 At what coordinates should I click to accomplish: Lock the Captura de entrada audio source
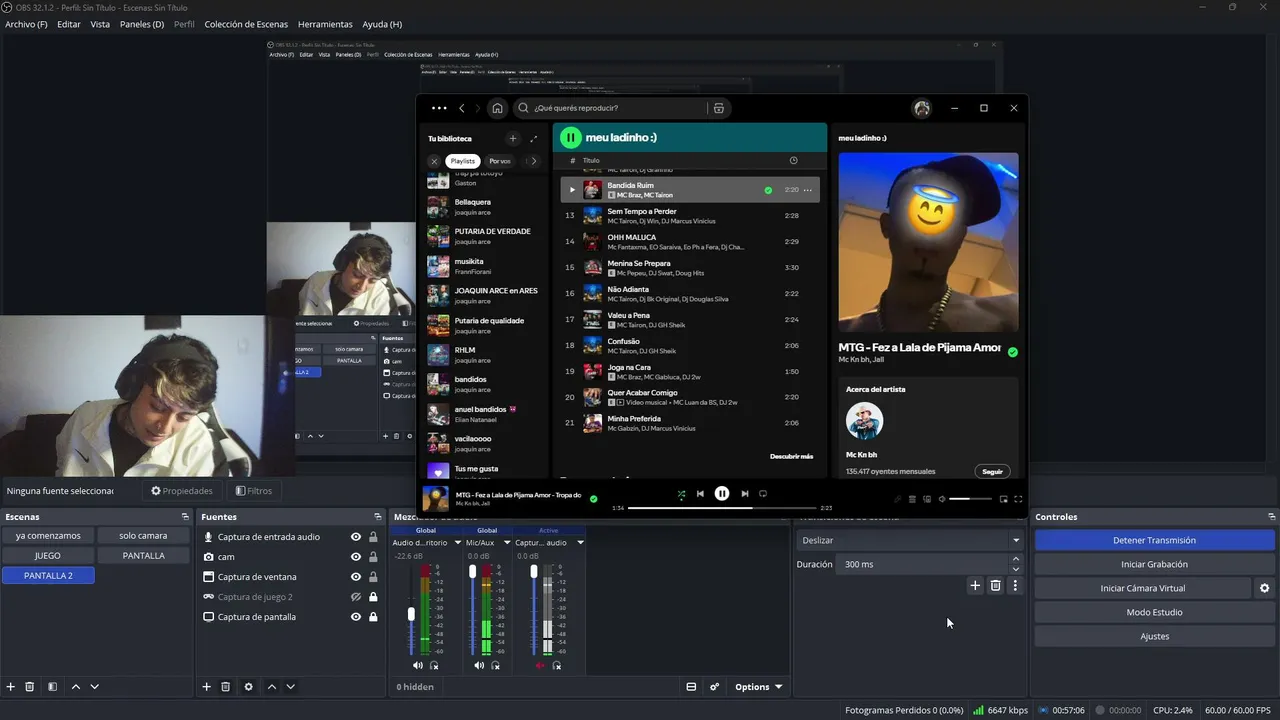(x=373, y=537)
